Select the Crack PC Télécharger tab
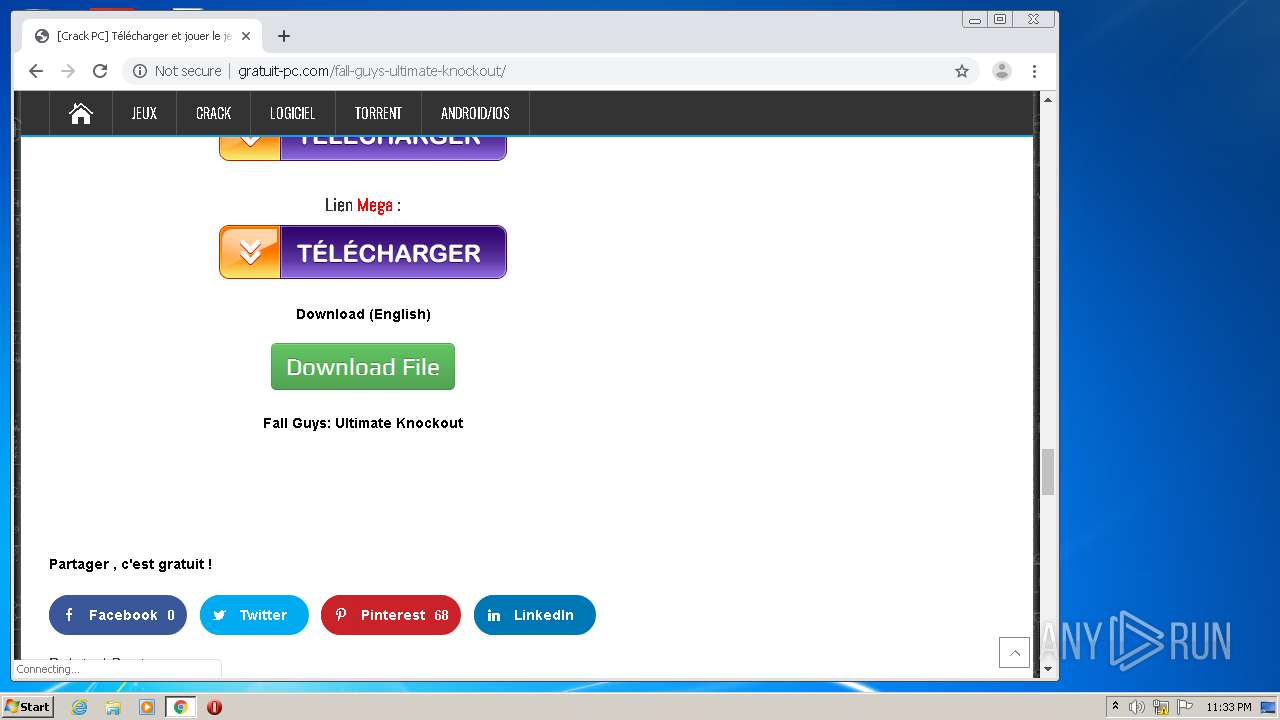This screenshot has height=720, width=1280. (143, 36)
